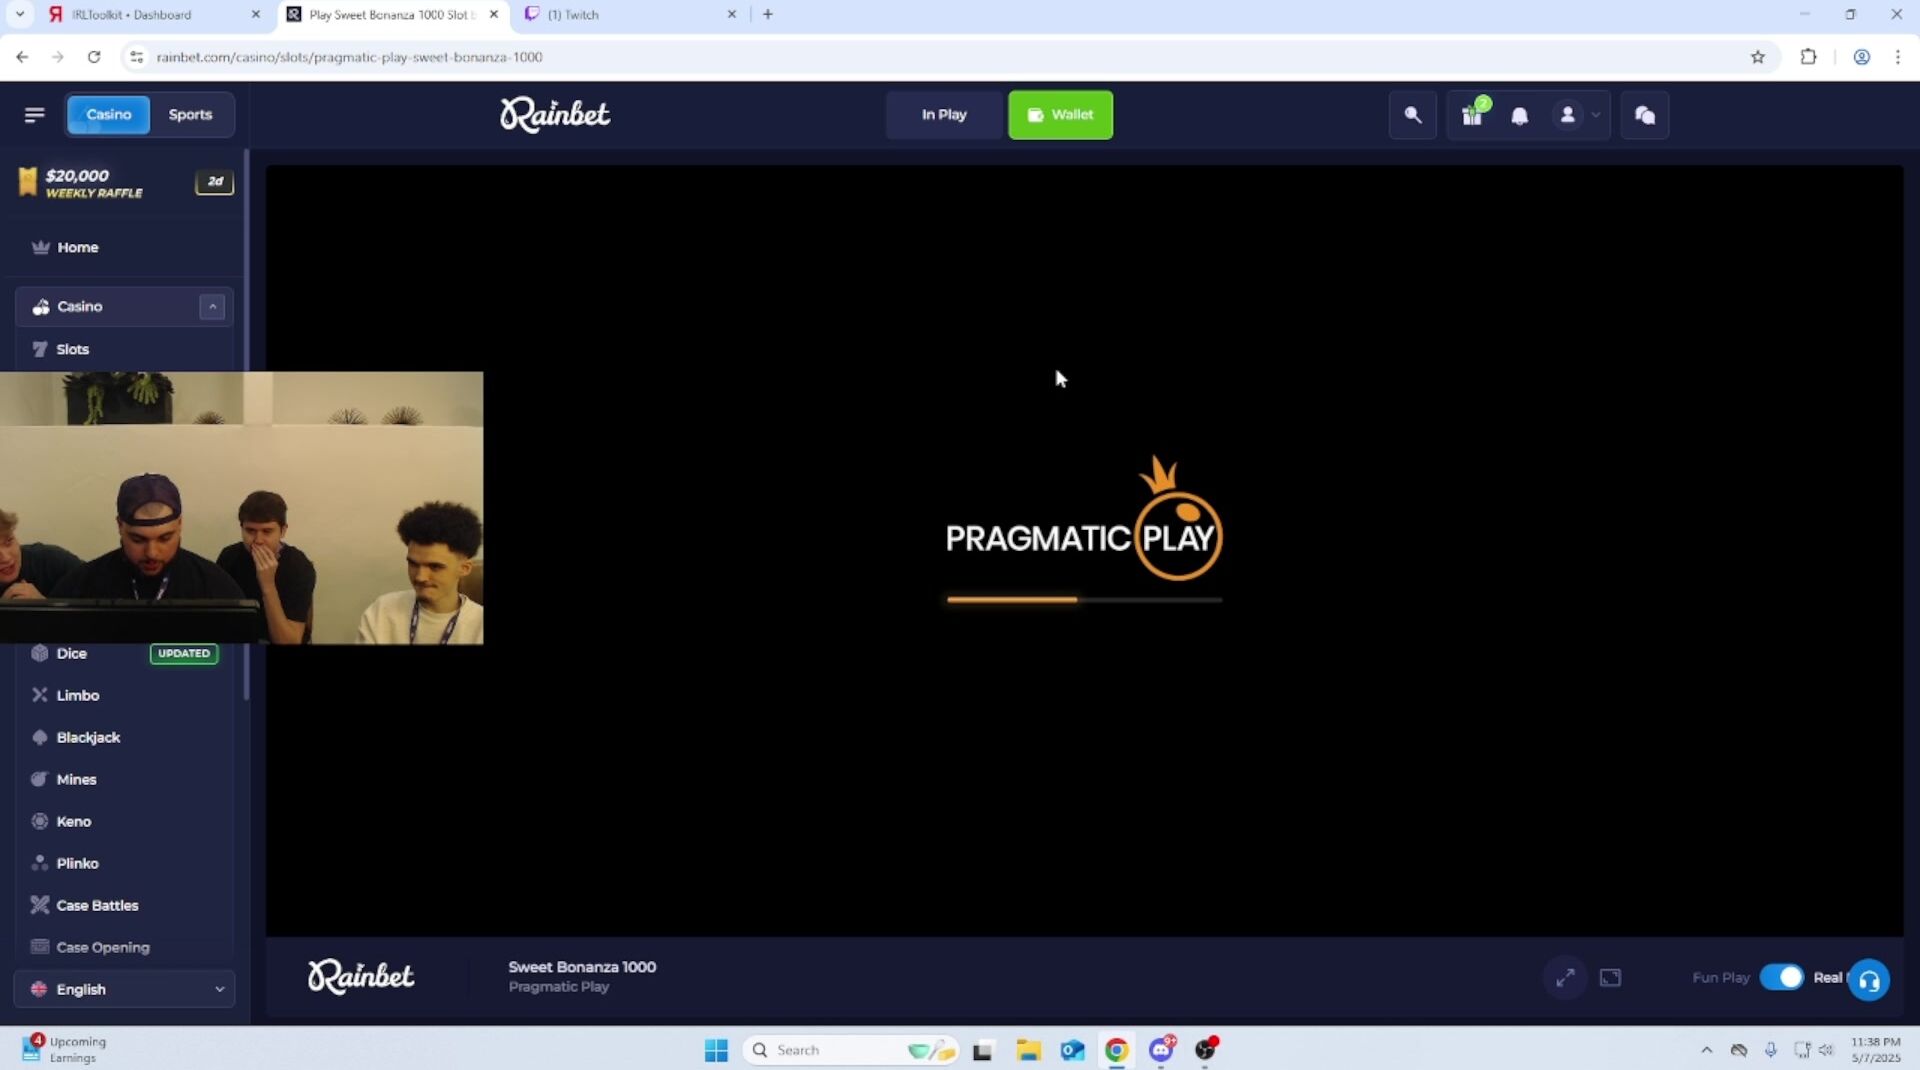
Task: Open Slots in the sidebar
Action: 73,349
